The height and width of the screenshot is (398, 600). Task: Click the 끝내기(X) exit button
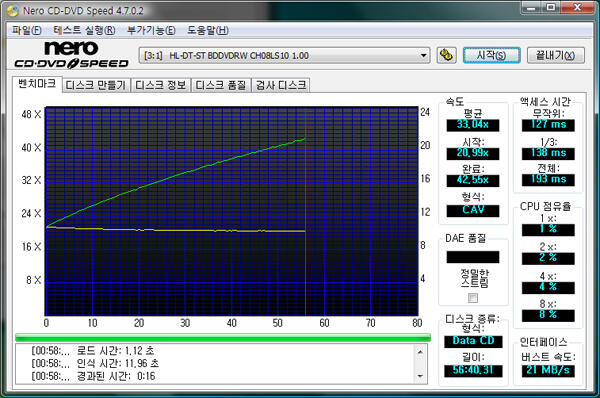point(556,55)
